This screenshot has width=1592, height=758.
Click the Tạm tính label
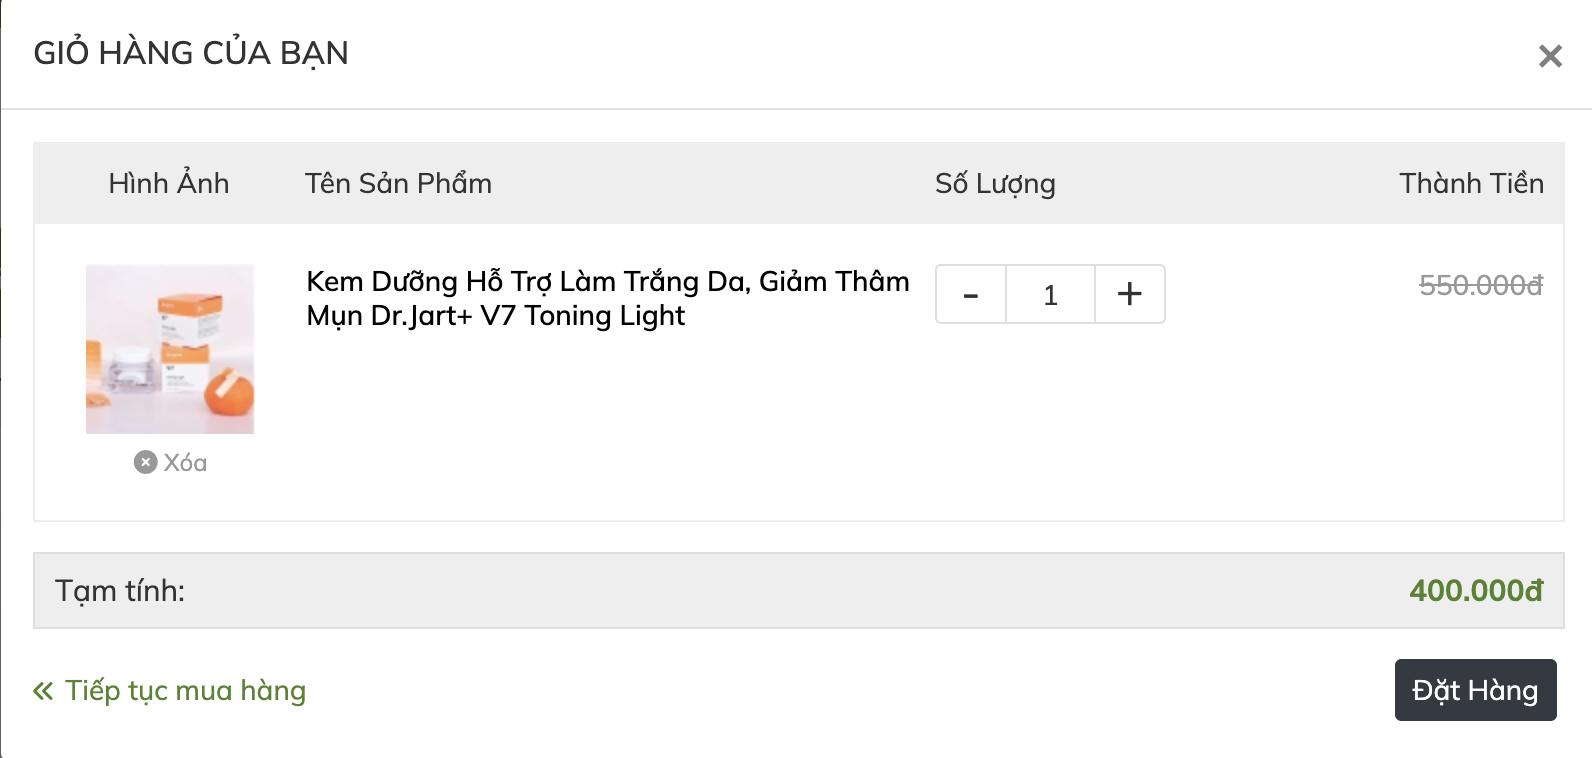click(120, 591)
